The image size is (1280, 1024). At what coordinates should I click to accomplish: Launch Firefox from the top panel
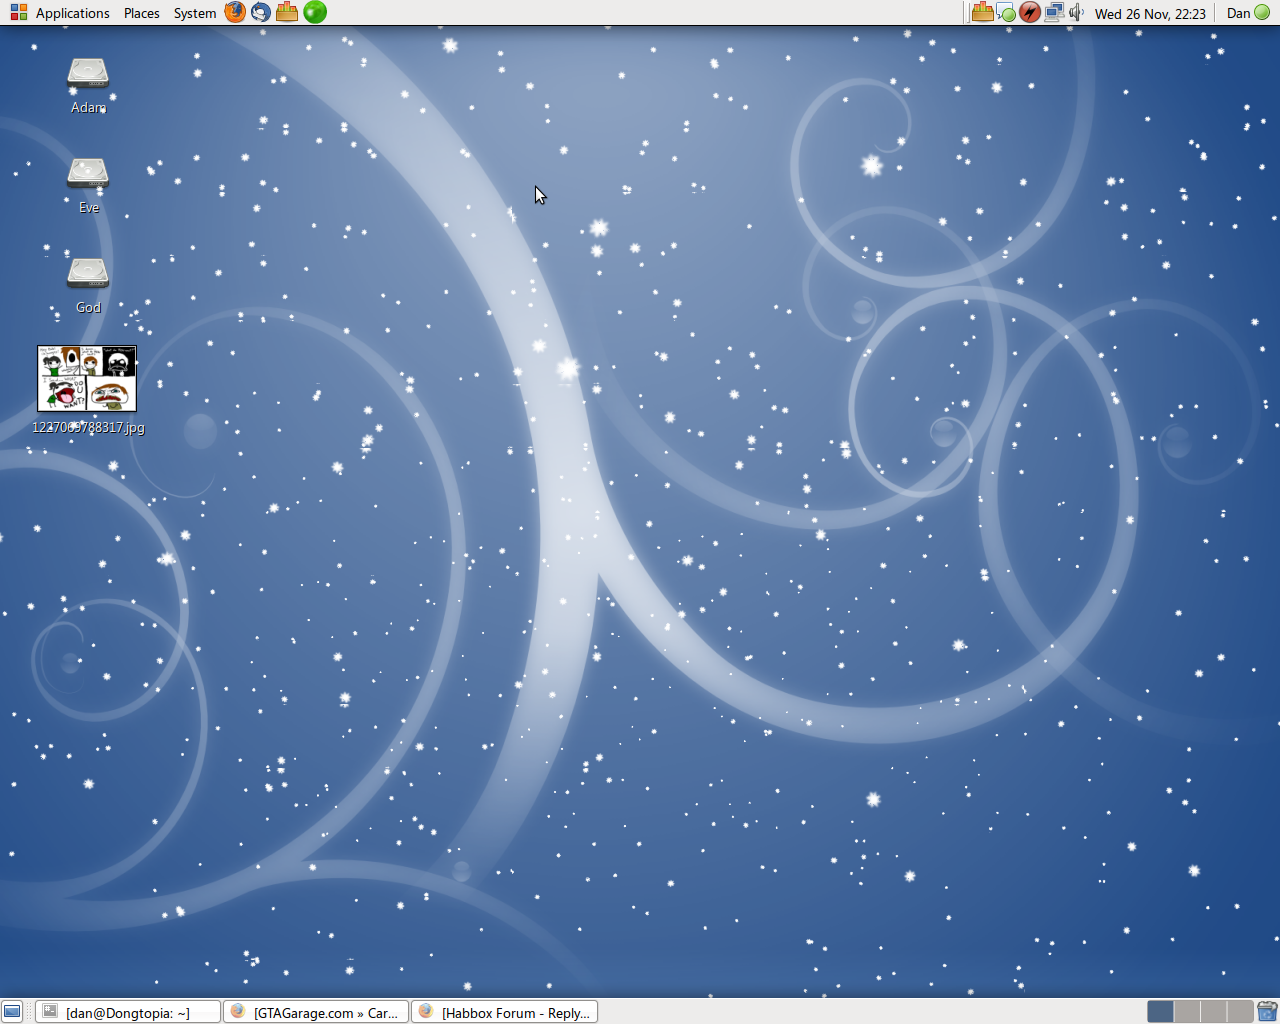(x=235, y=12)
